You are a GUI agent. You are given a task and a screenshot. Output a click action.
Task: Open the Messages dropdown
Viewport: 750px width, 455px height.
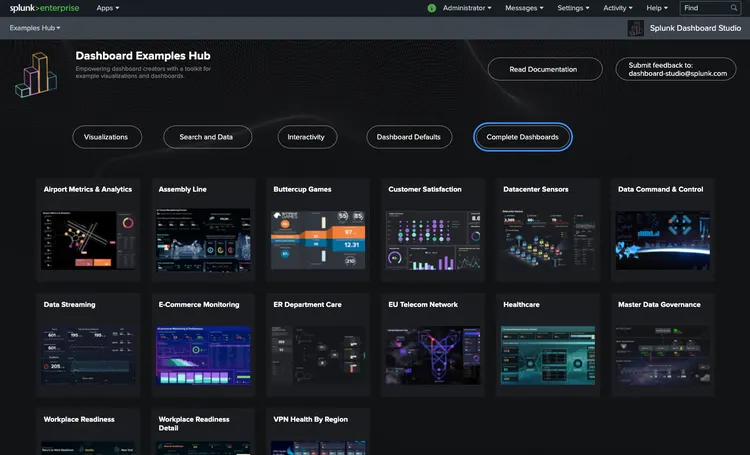(524, 8)
